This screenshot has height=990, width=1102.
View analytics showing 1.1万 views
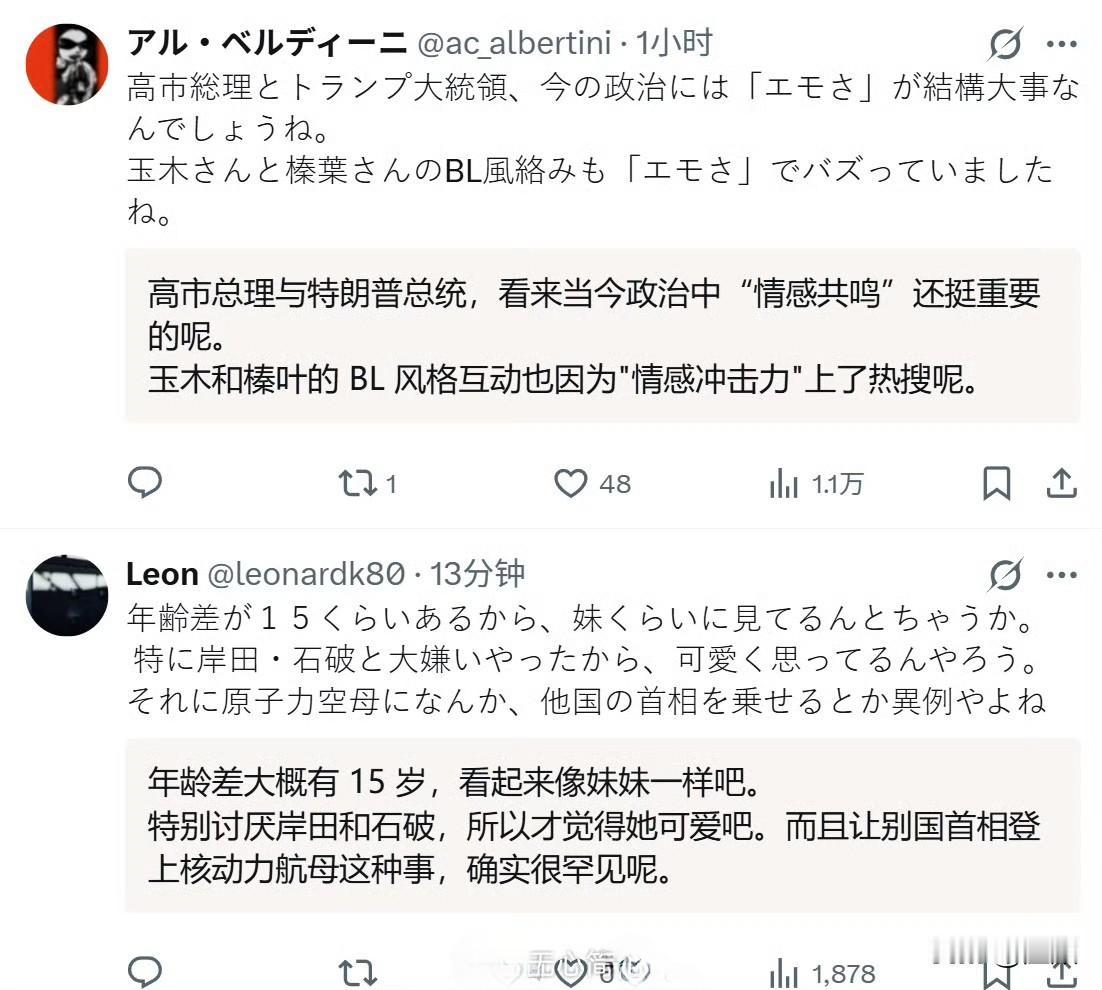[x=816, y=483]
